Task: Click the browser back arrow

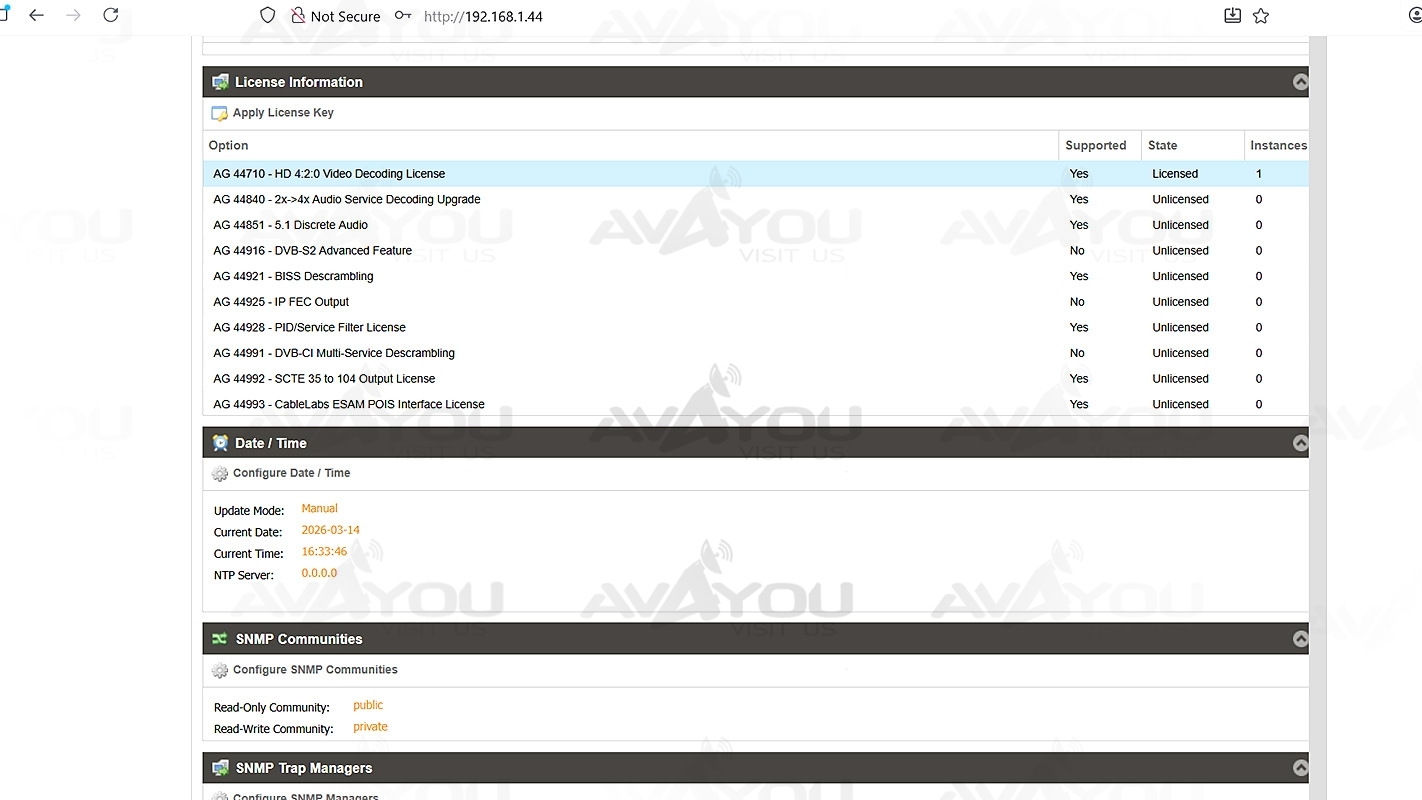Action: (37, 16)
